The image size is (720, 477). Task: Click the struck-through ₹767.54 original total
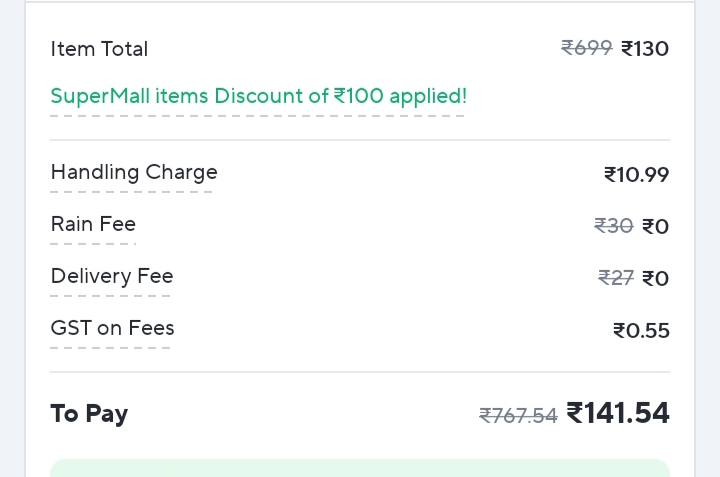click(x=518, y=416)
